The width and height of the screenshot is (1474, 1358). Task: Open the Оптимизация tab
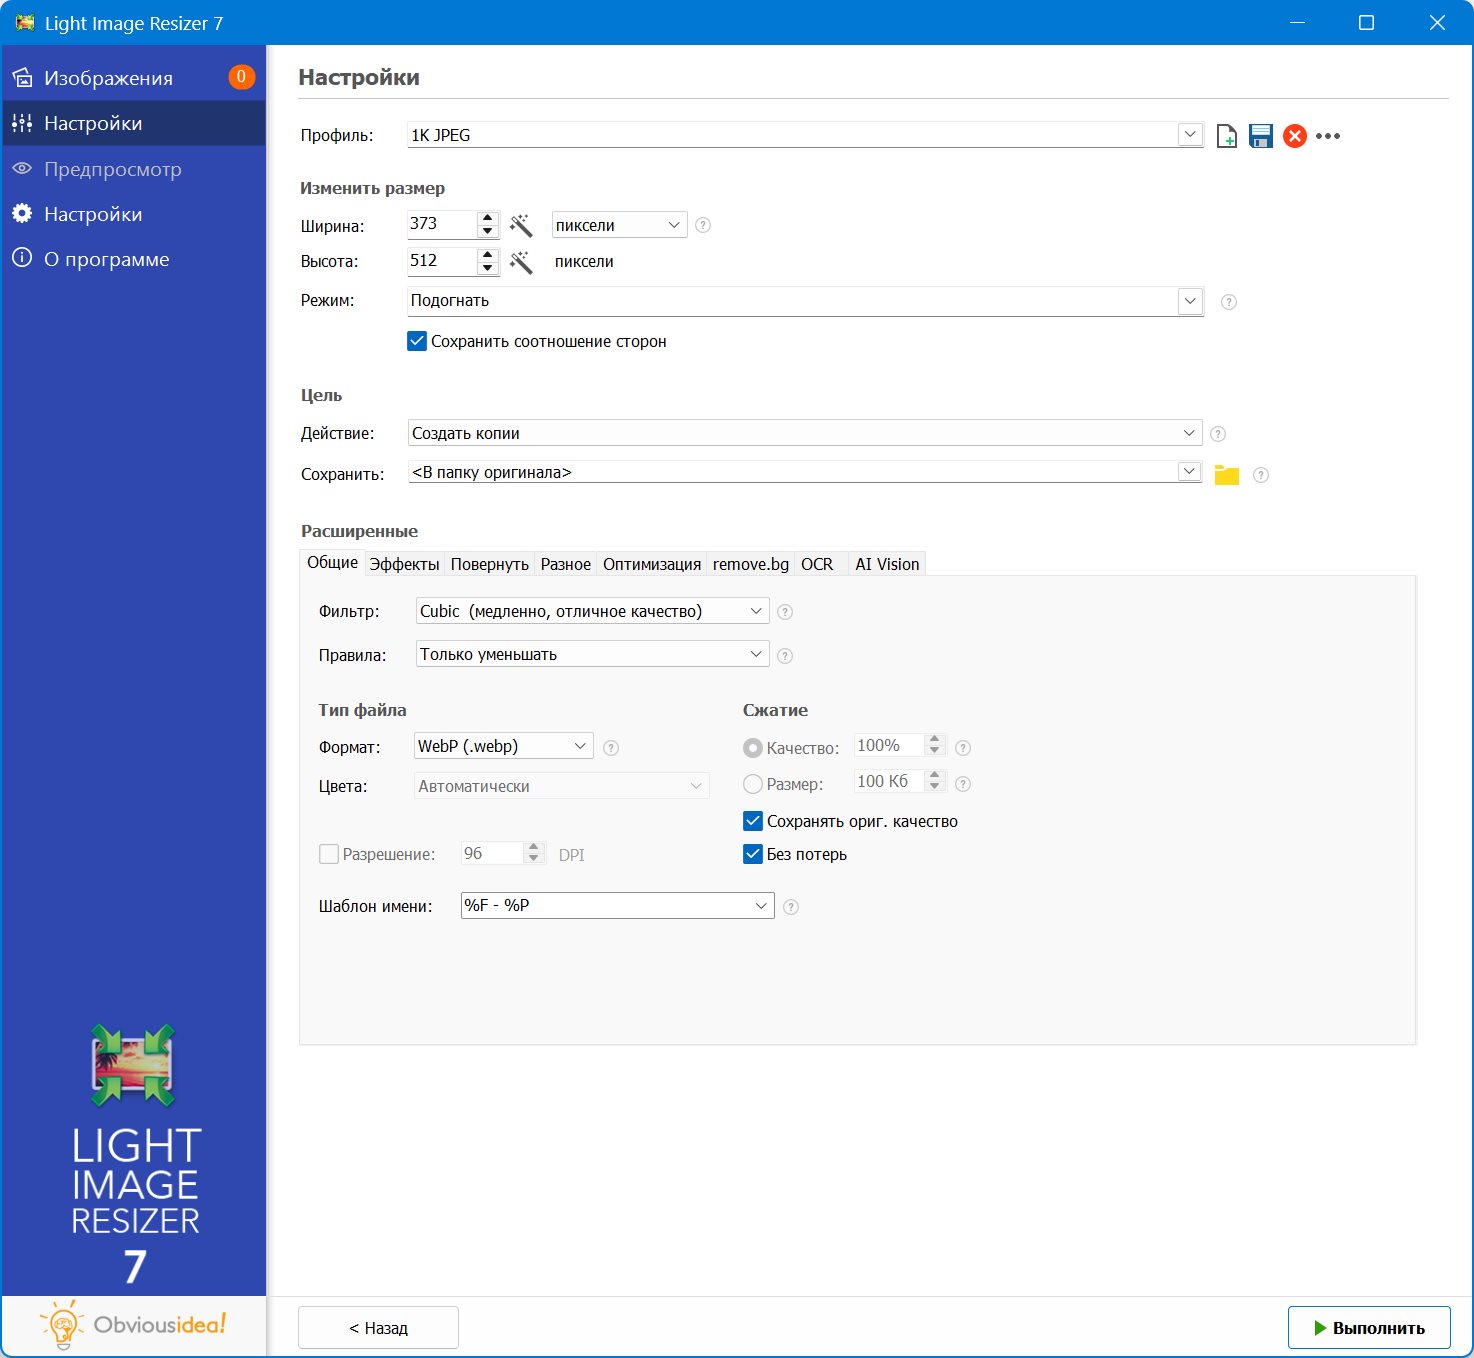pyautogui.click(x=651, y=564)
